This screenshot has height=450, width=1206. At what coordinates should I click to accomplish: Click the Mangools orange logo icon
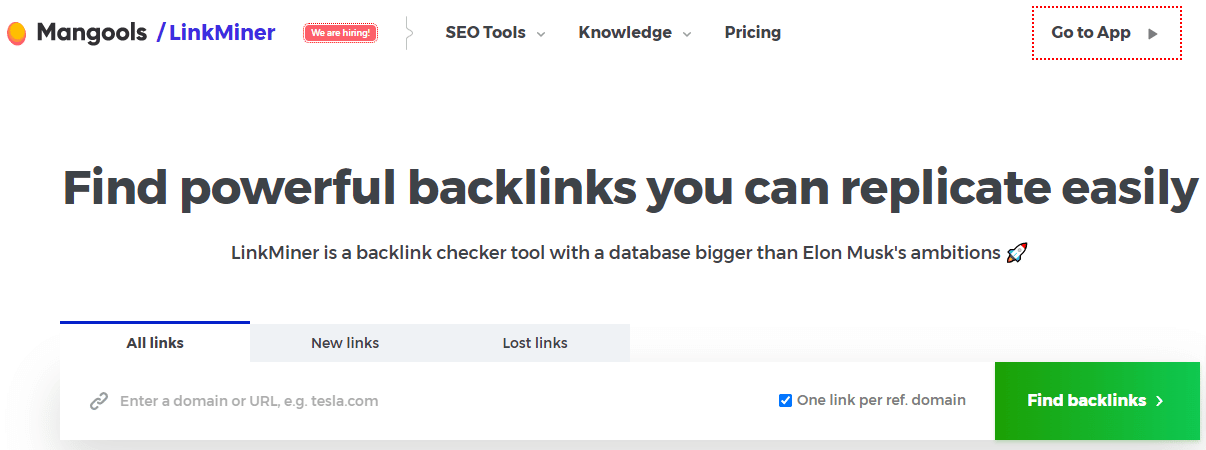coord(16,33)
